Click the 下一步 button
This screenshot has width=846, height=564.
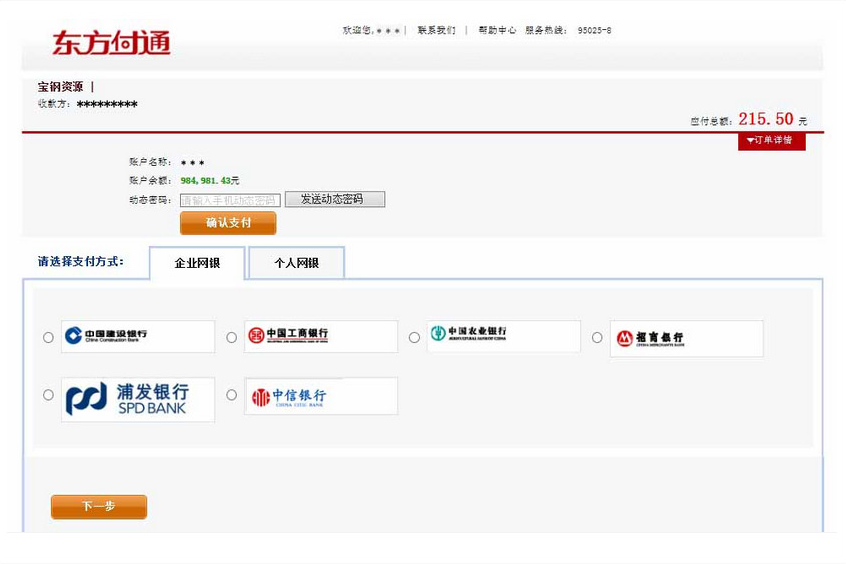(99, 506)
